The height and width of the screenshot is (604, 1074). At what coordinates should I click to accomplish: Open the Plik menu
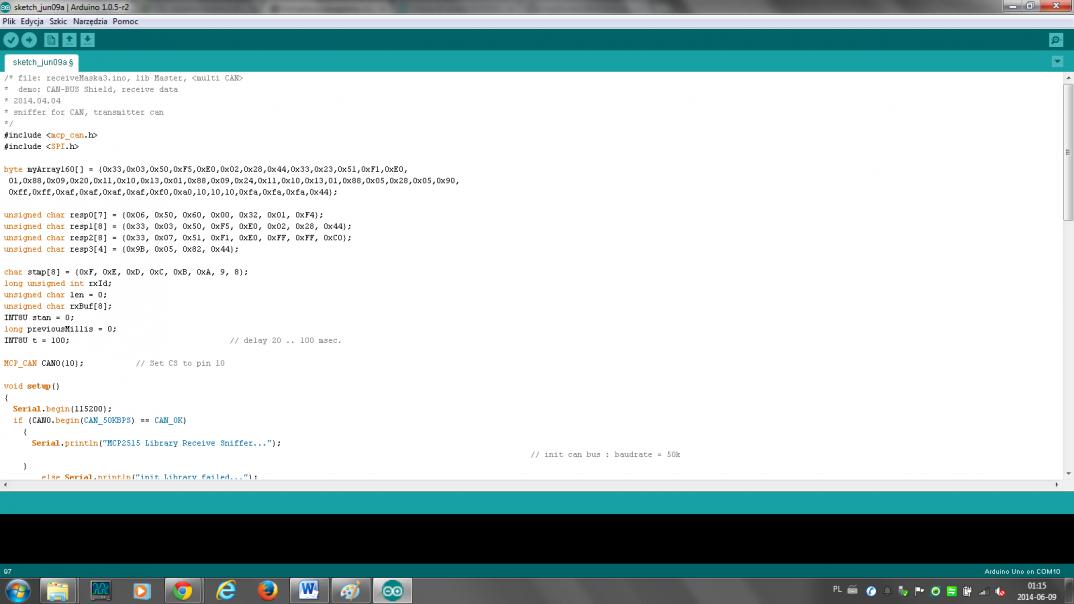pyautogui.click(x=9, y=21)
